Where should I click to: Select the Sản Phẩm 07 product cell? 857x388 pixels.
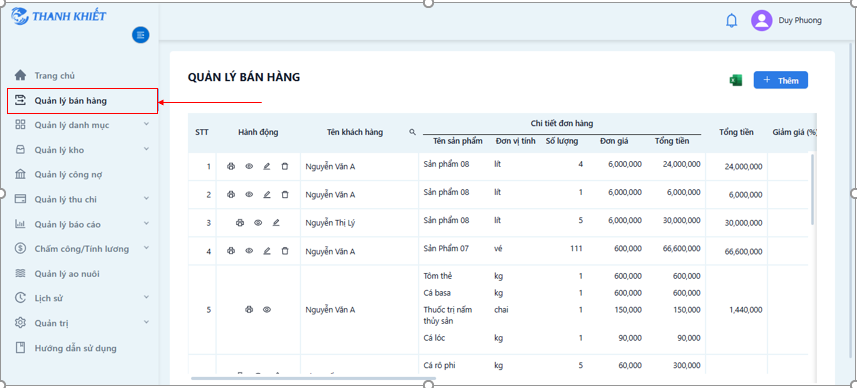pos(446,248)
